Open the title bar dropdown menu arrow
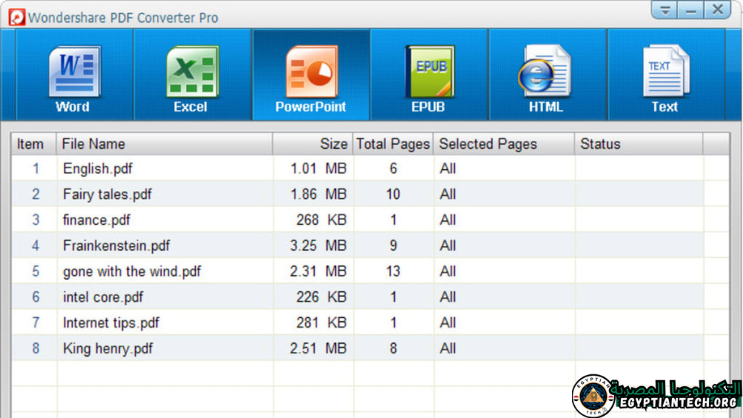Screen dimensions: 743x418 coord(664,11)
